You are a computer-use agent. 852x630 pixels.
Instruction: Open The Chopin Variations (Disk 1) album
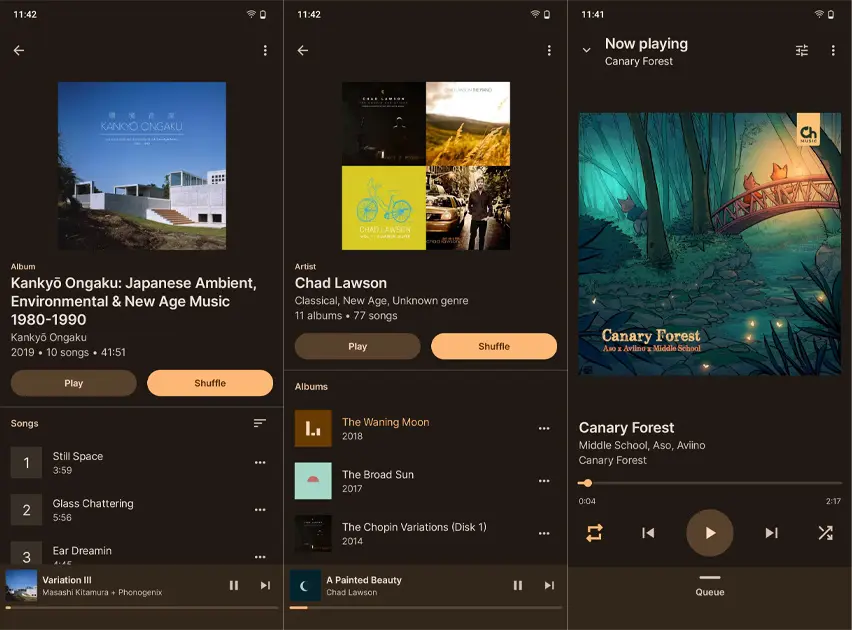pos(424,533)
